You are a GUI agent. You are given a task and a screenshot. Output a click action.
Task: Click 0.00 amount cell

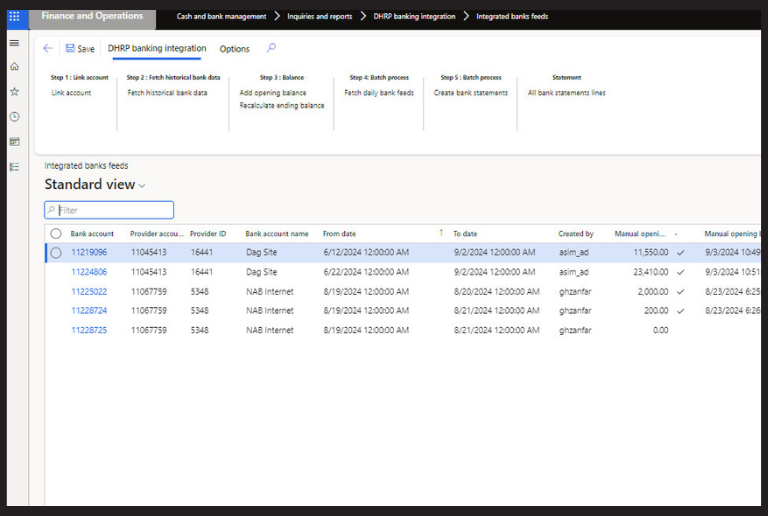point(660,330)
